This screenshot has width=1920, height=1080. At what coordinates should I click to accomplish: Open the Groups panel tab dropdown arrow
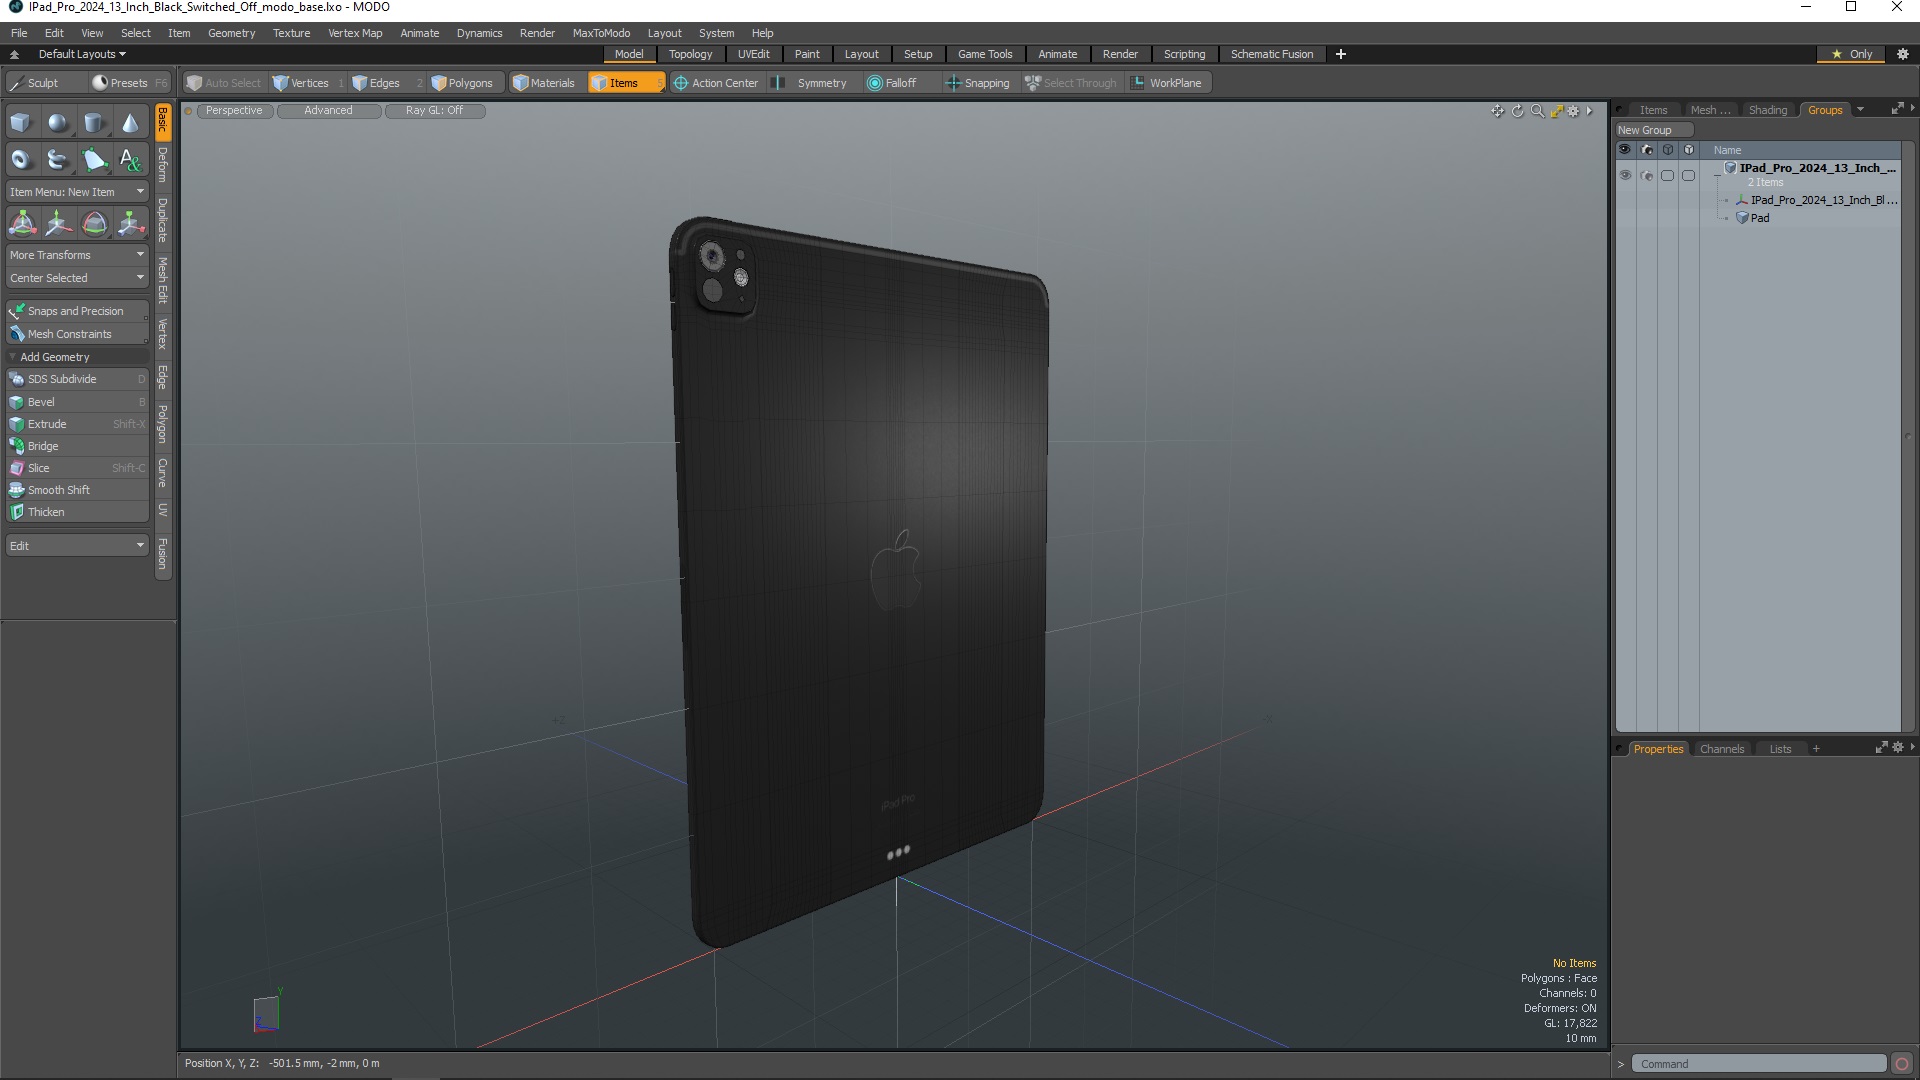click(1860, 110)
